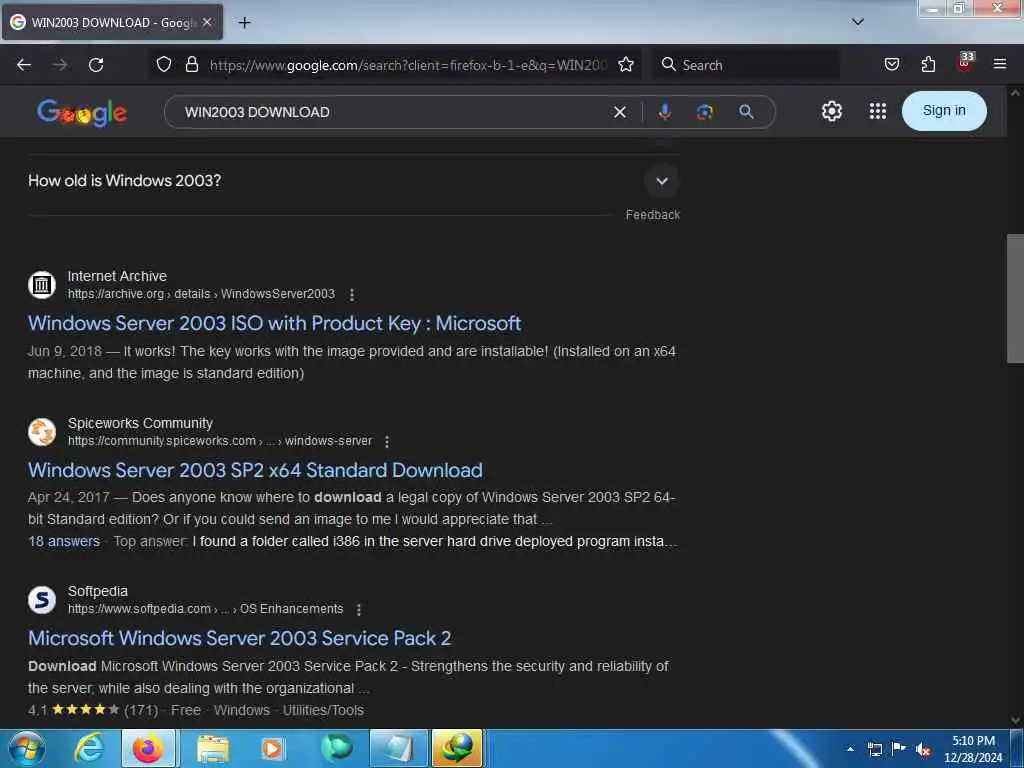Open Spiceworks result options menu
Viewport: 1024px width, 768px height.
tap(387, 441)
